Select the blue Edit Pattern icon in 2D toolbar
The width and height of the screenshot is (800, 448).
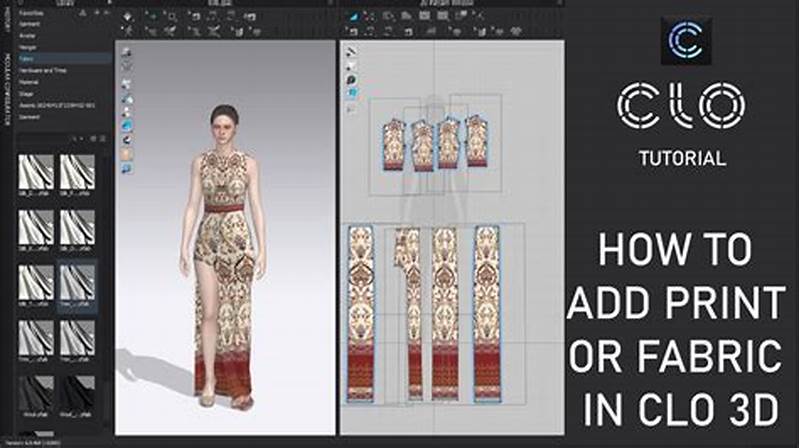point(354,17)
